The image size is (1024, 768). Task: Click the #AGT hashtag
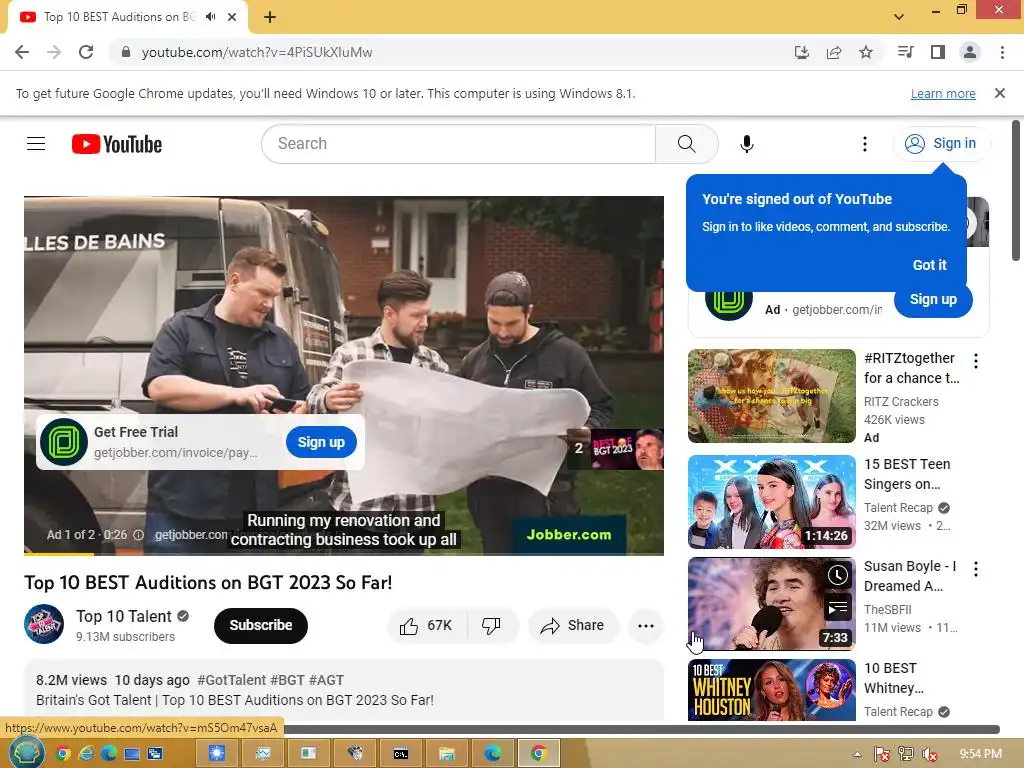point(326,680)
